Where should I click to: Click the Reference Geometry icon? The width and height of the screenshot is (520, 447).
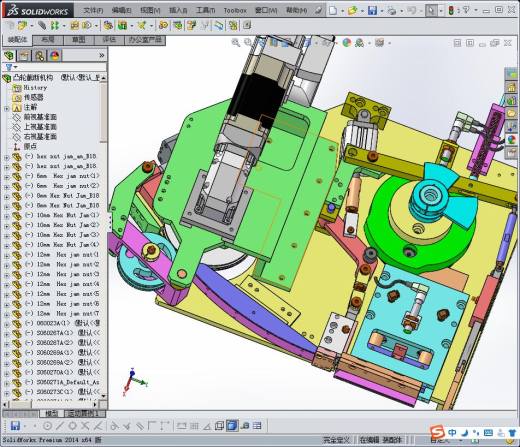point(142,25)
